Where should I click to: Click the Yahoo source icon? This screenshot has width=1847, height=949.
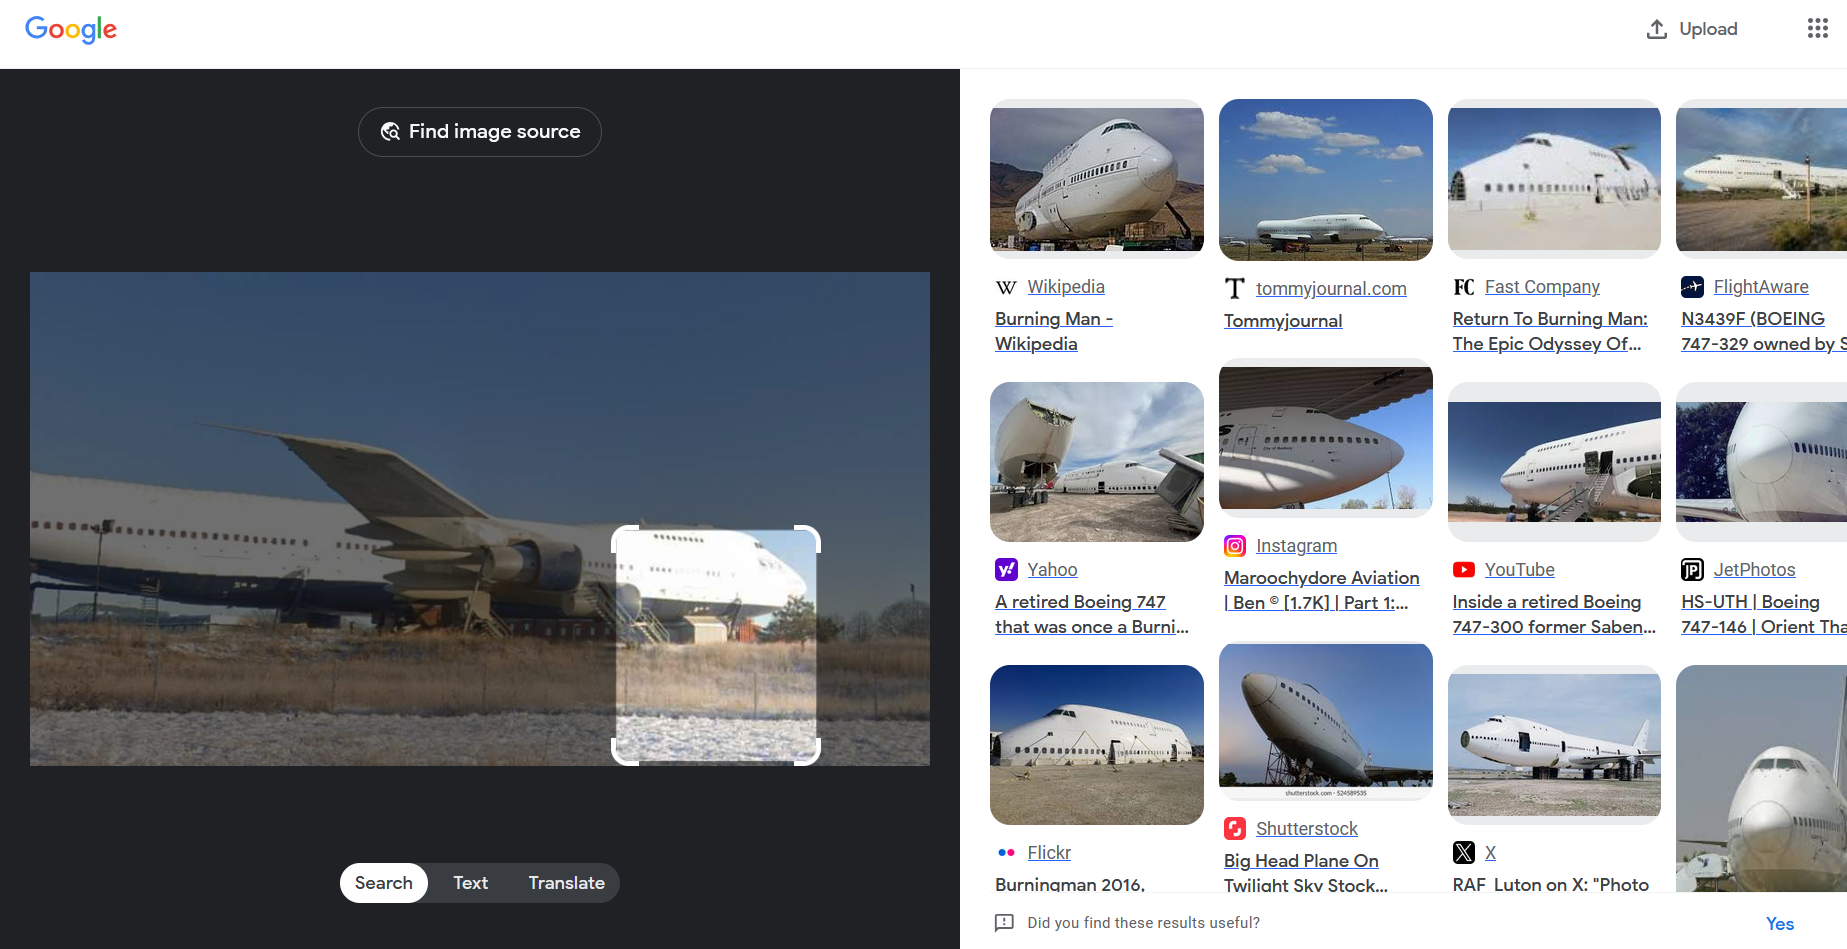[1006, 570]
